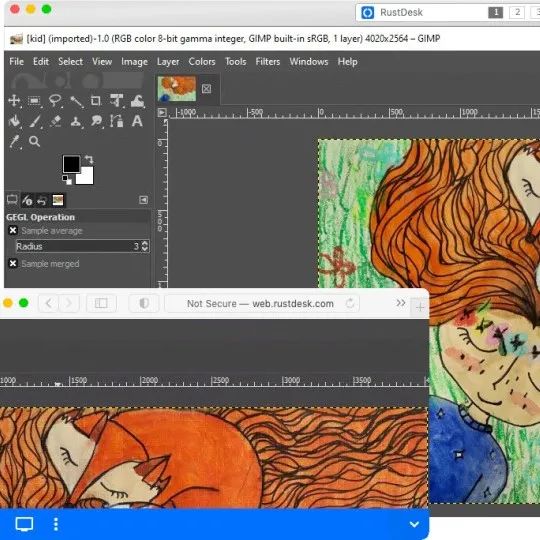Reset colors to black and white
The image size is (540, 540).
tap(66, 179)
